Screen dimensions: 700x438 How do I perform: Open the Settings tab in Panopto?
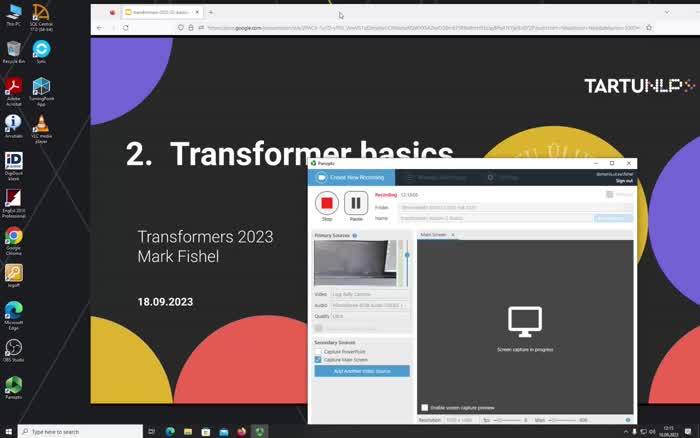[504, 178]
